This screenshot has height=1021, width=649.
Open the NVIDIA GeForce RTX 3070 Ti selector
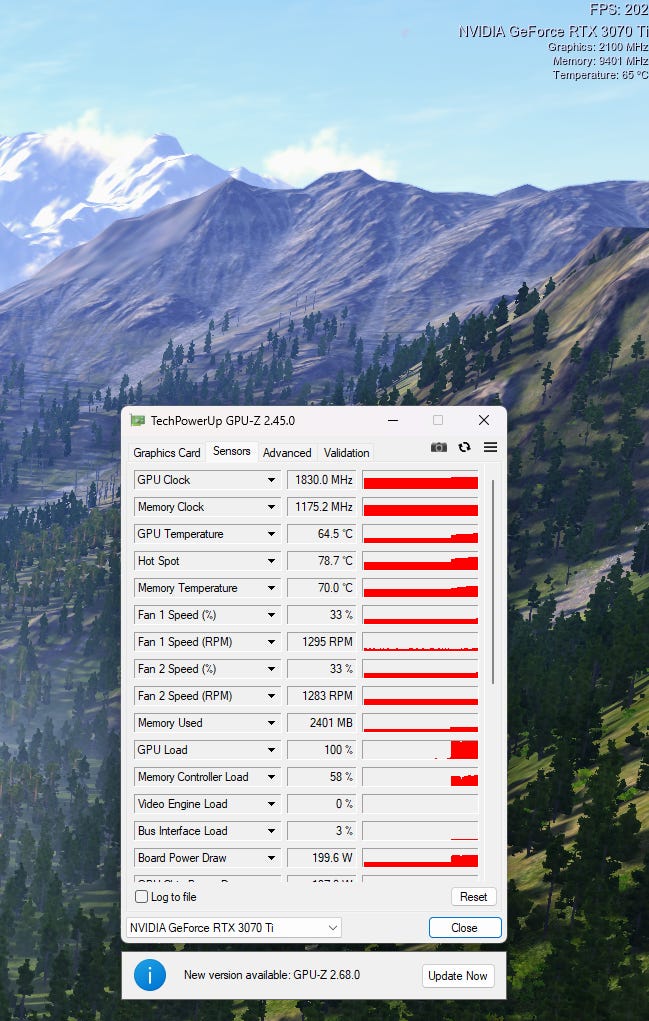coord(234,927)
